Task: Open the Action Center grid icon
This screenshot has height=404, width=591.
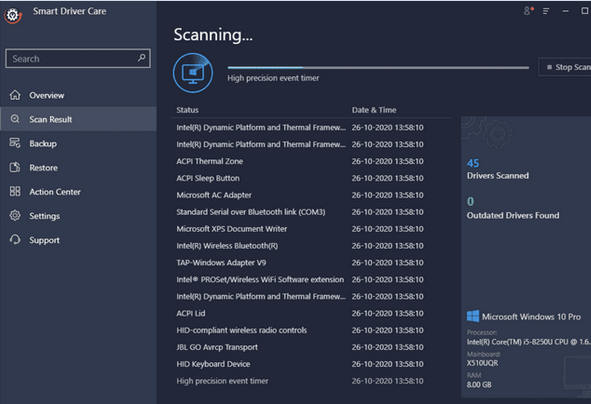Action: 15,191
